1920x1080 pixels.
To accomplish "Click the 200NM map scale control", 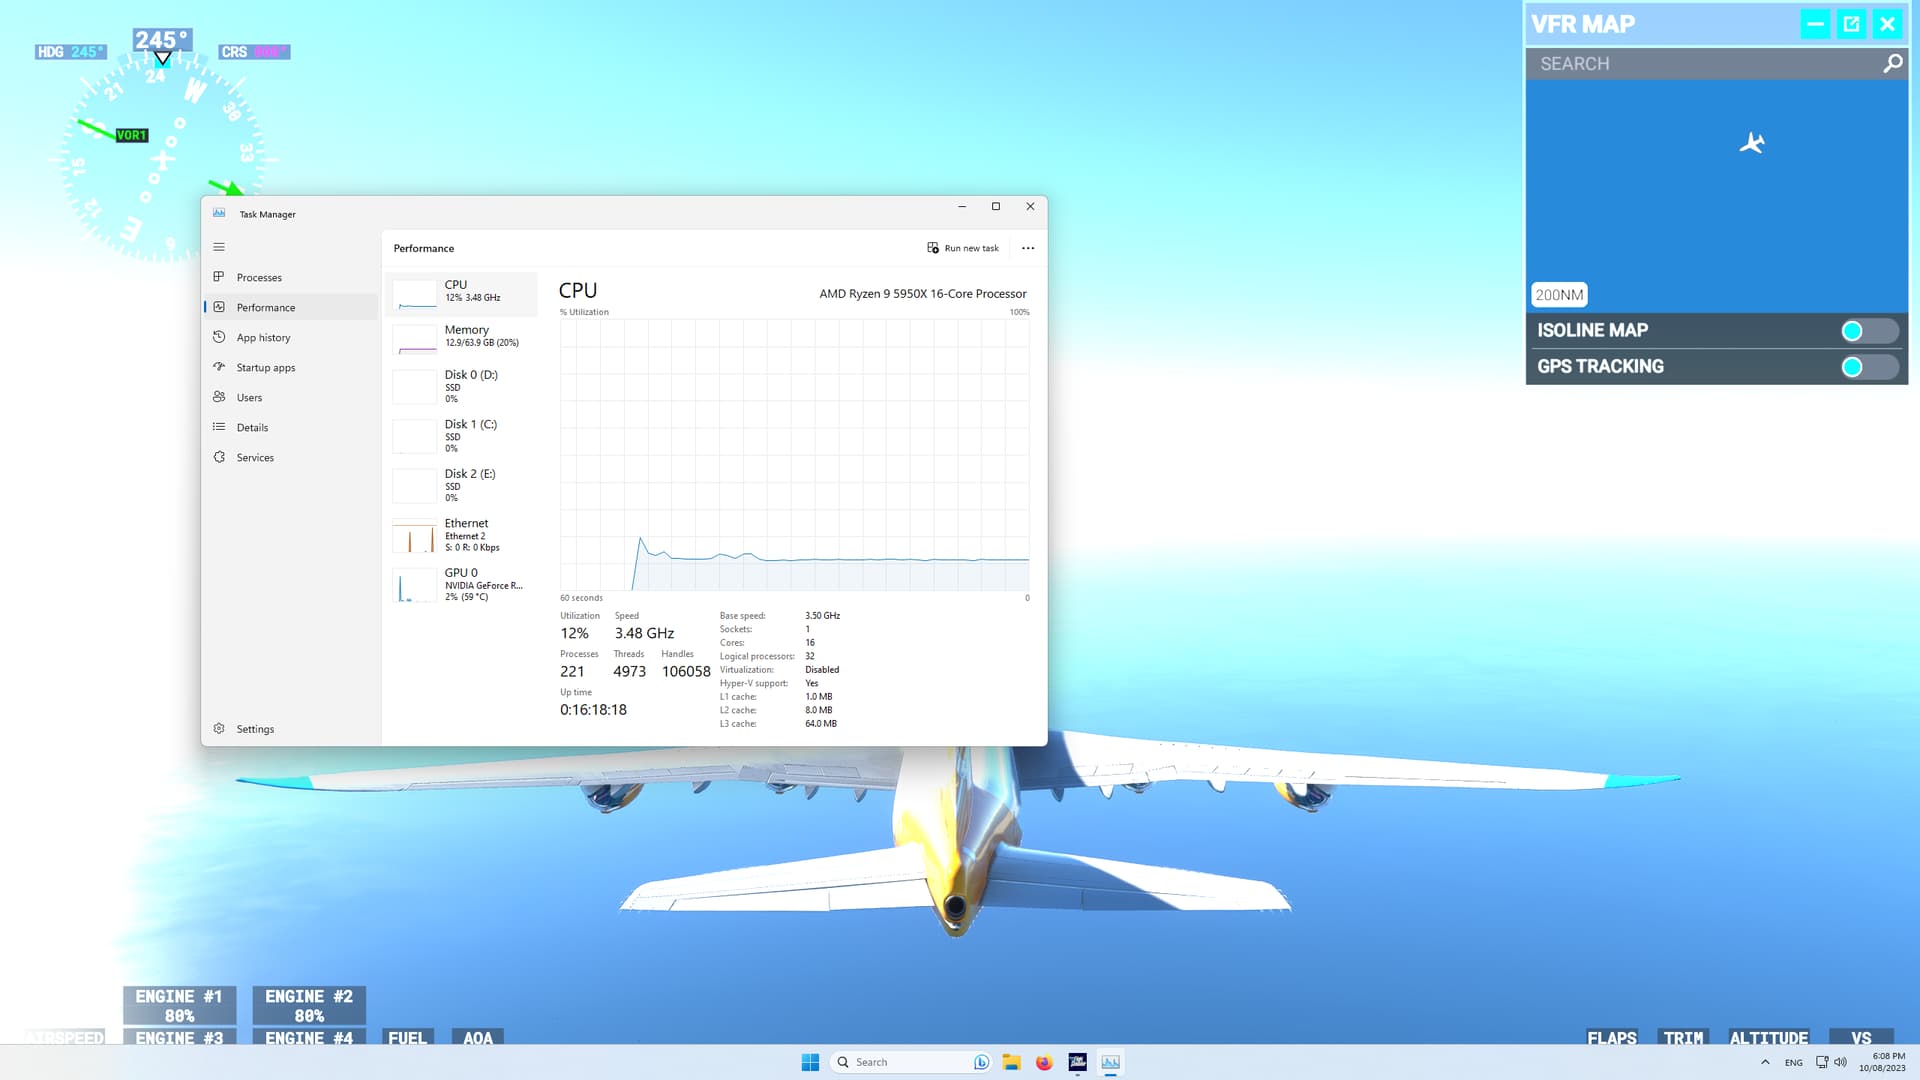I will [x=1559, y=295].
